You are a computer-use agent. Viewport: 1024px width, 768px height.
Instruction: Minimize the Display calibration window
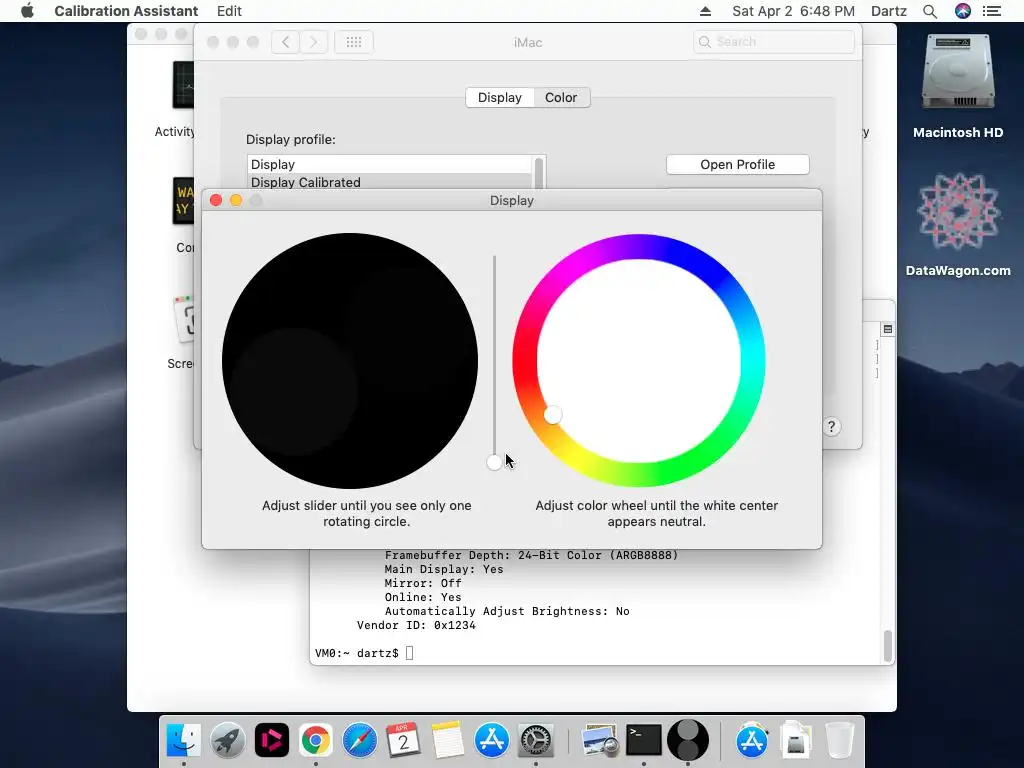[236, 200]
